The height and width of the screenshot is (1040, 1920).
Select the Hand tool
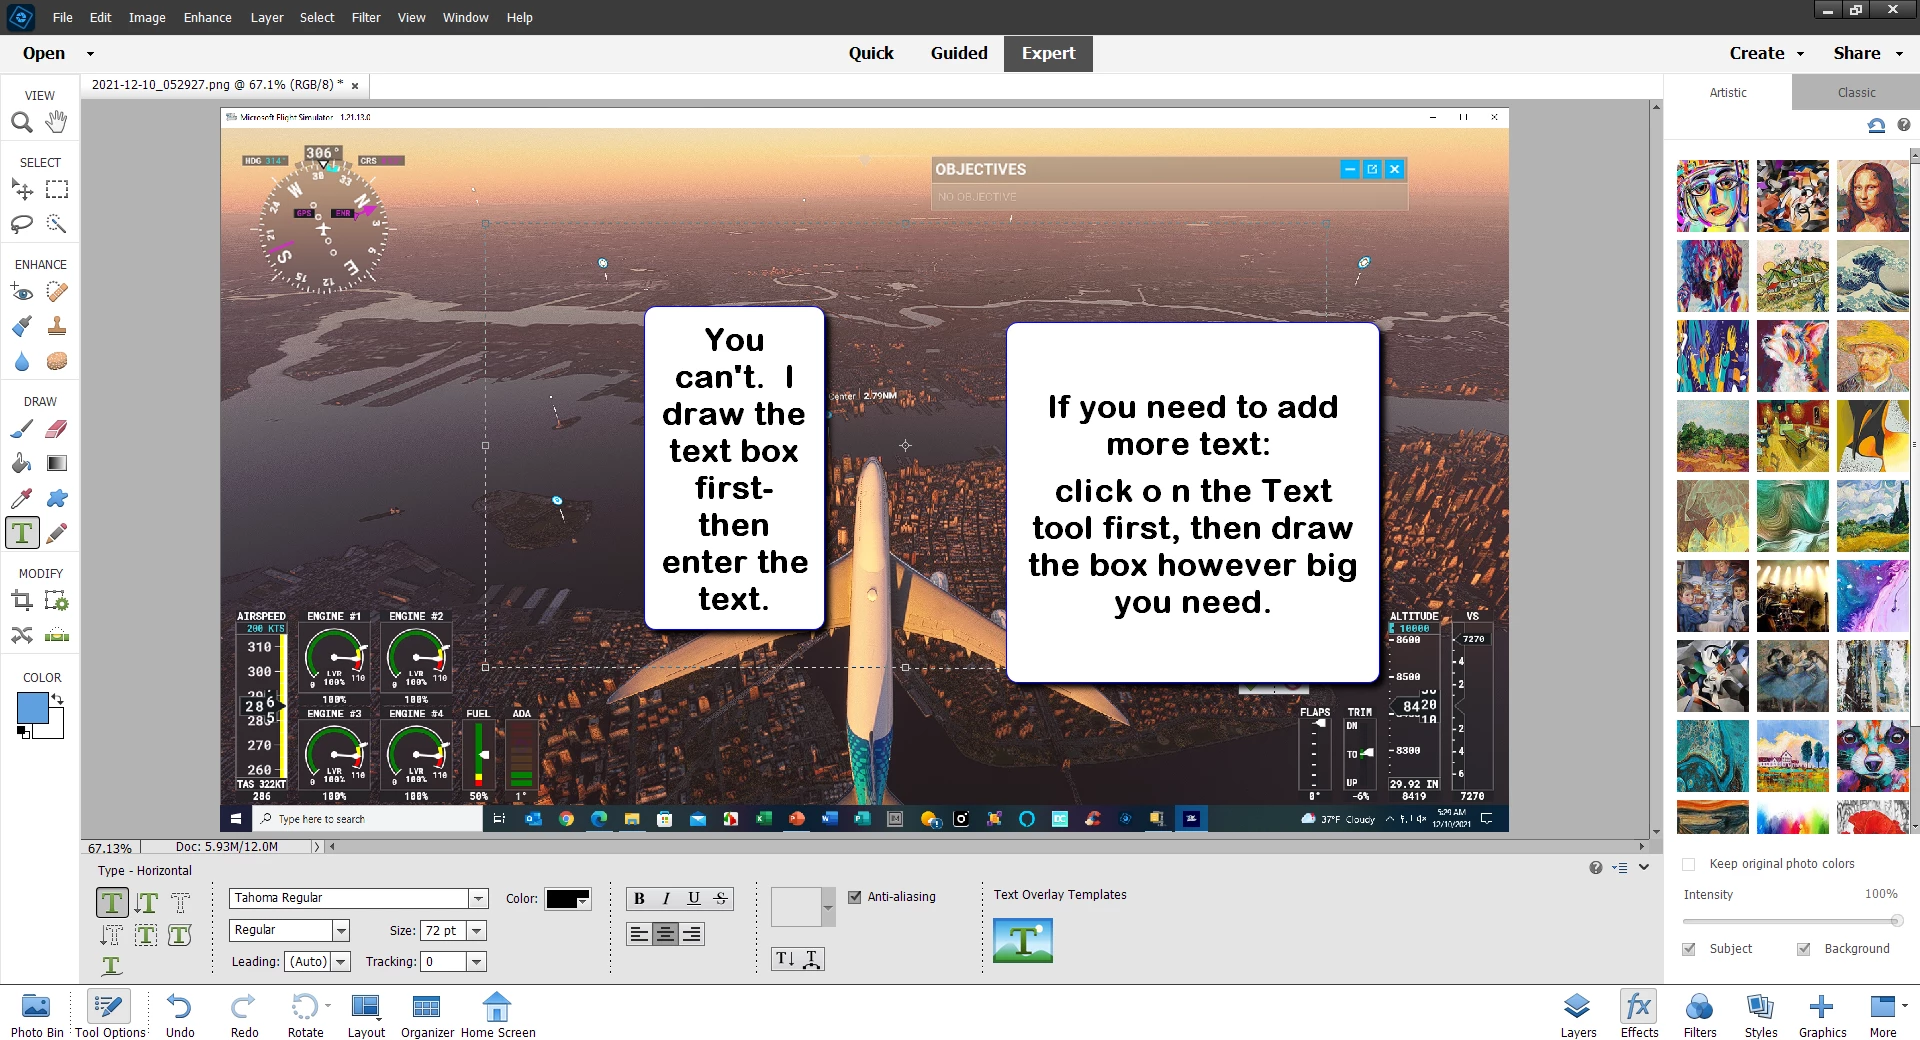57,122
